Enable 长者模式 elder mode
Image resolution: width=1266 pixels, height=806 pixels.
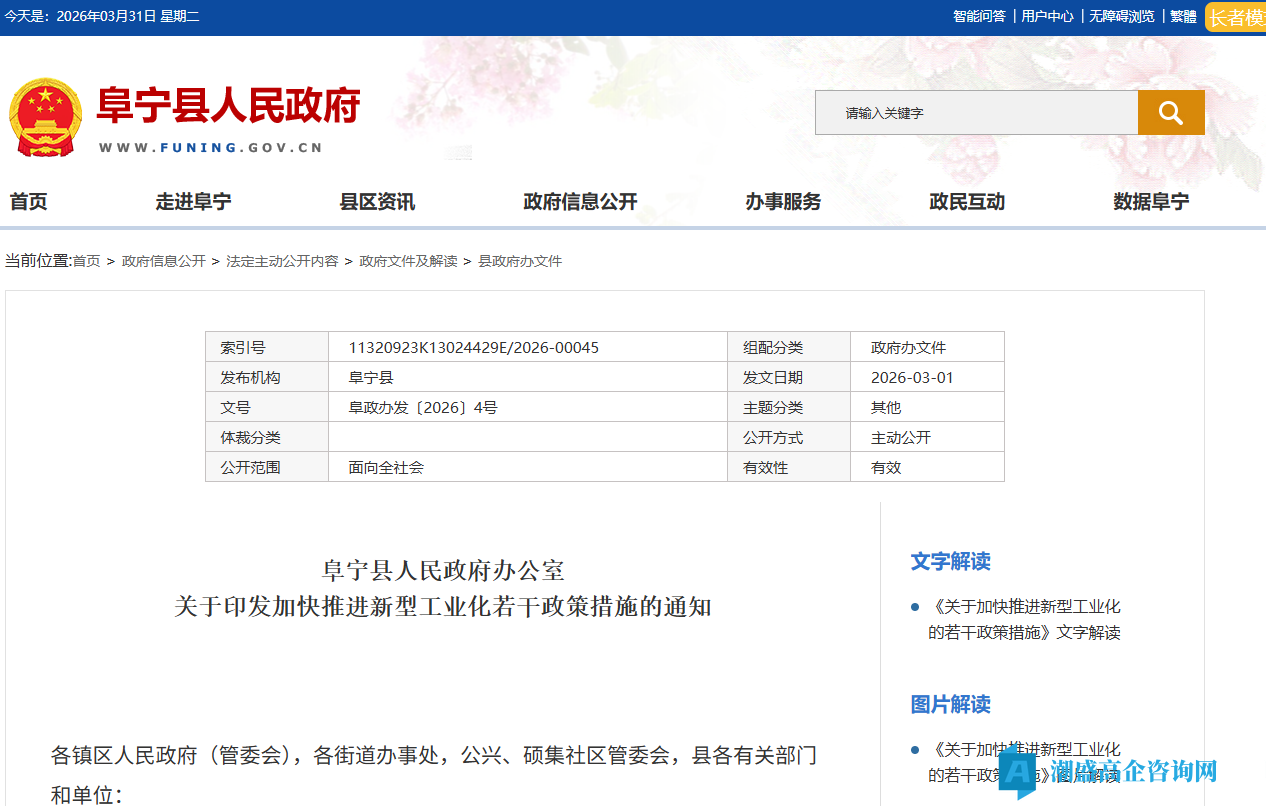pyautogui.click(x=1237, y=16)
